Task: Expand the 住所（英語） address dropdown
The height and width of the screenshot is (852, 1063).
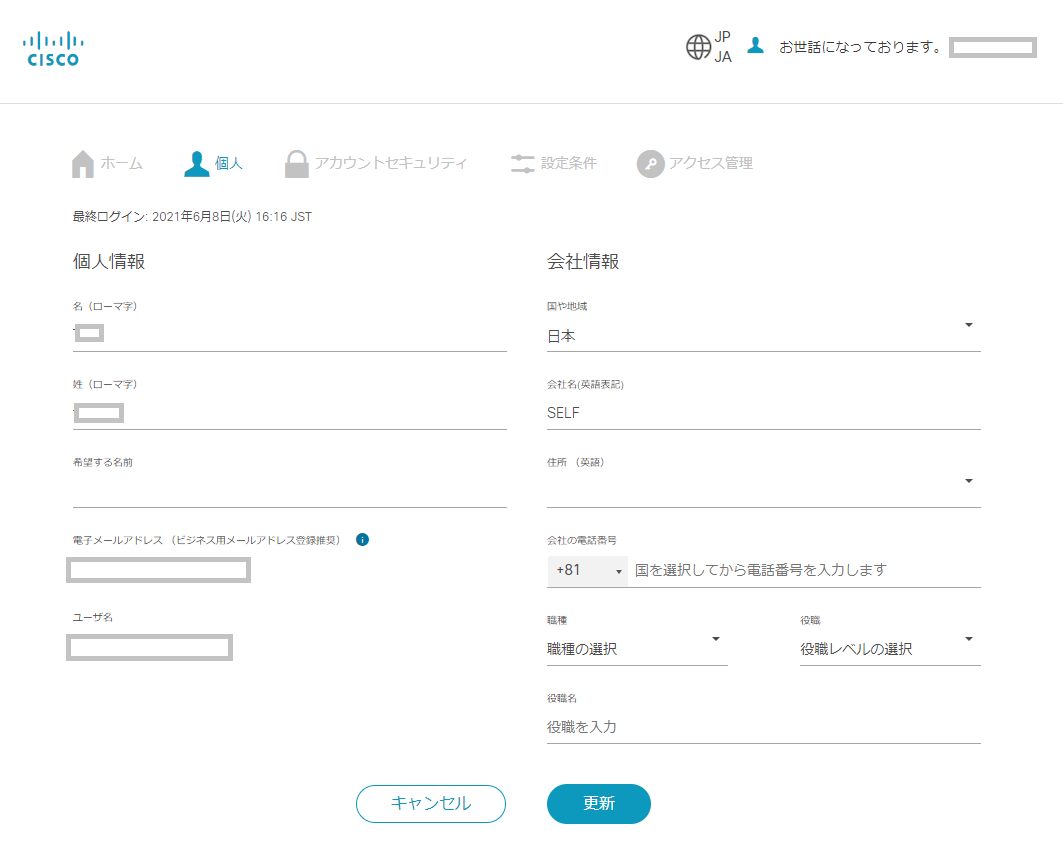Action: pos(967,480)
